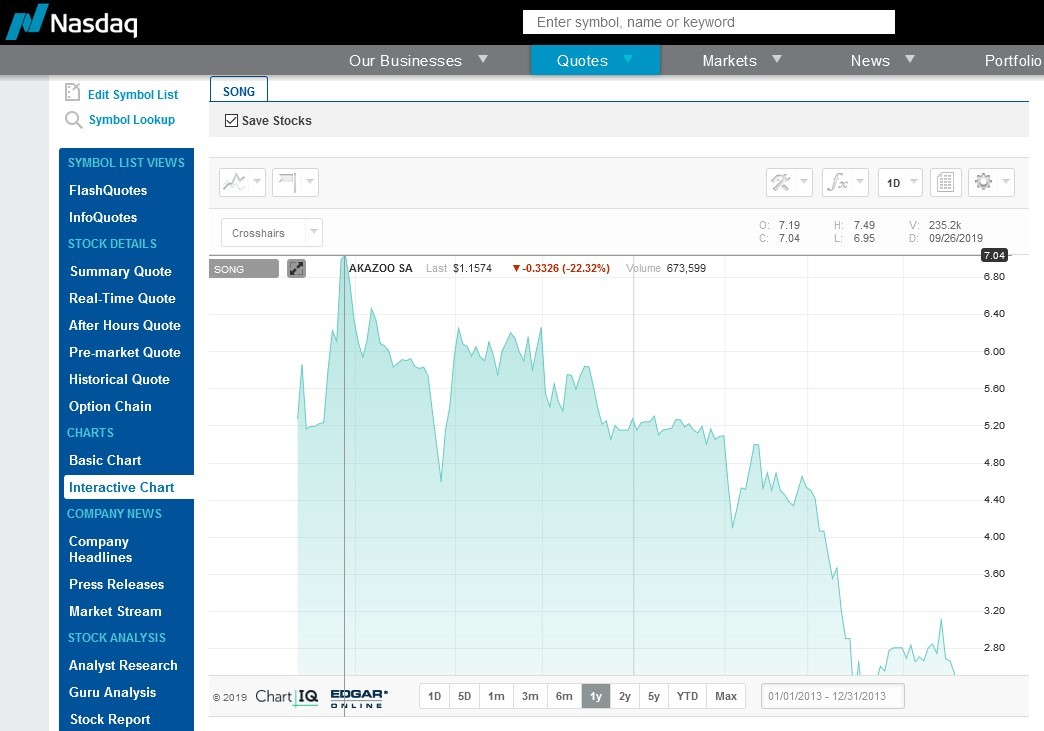The height and width of the screenshot is (731, 1044).
Task: View Analyst Research
Action: coord(123,665)
